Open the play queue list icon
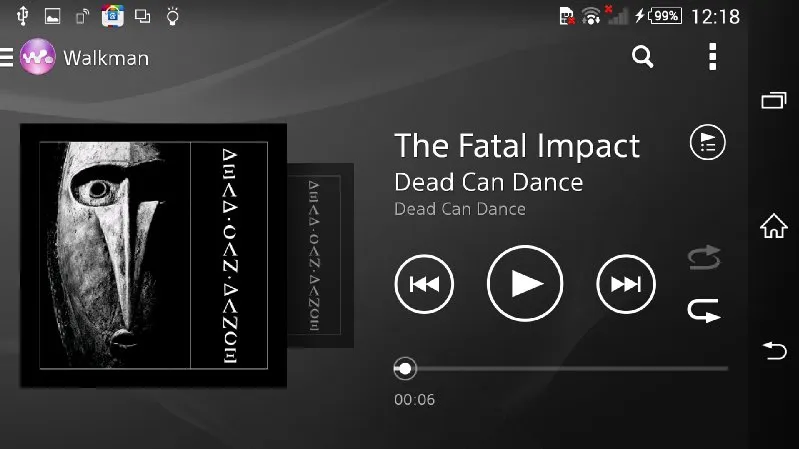 pos(707,142)
